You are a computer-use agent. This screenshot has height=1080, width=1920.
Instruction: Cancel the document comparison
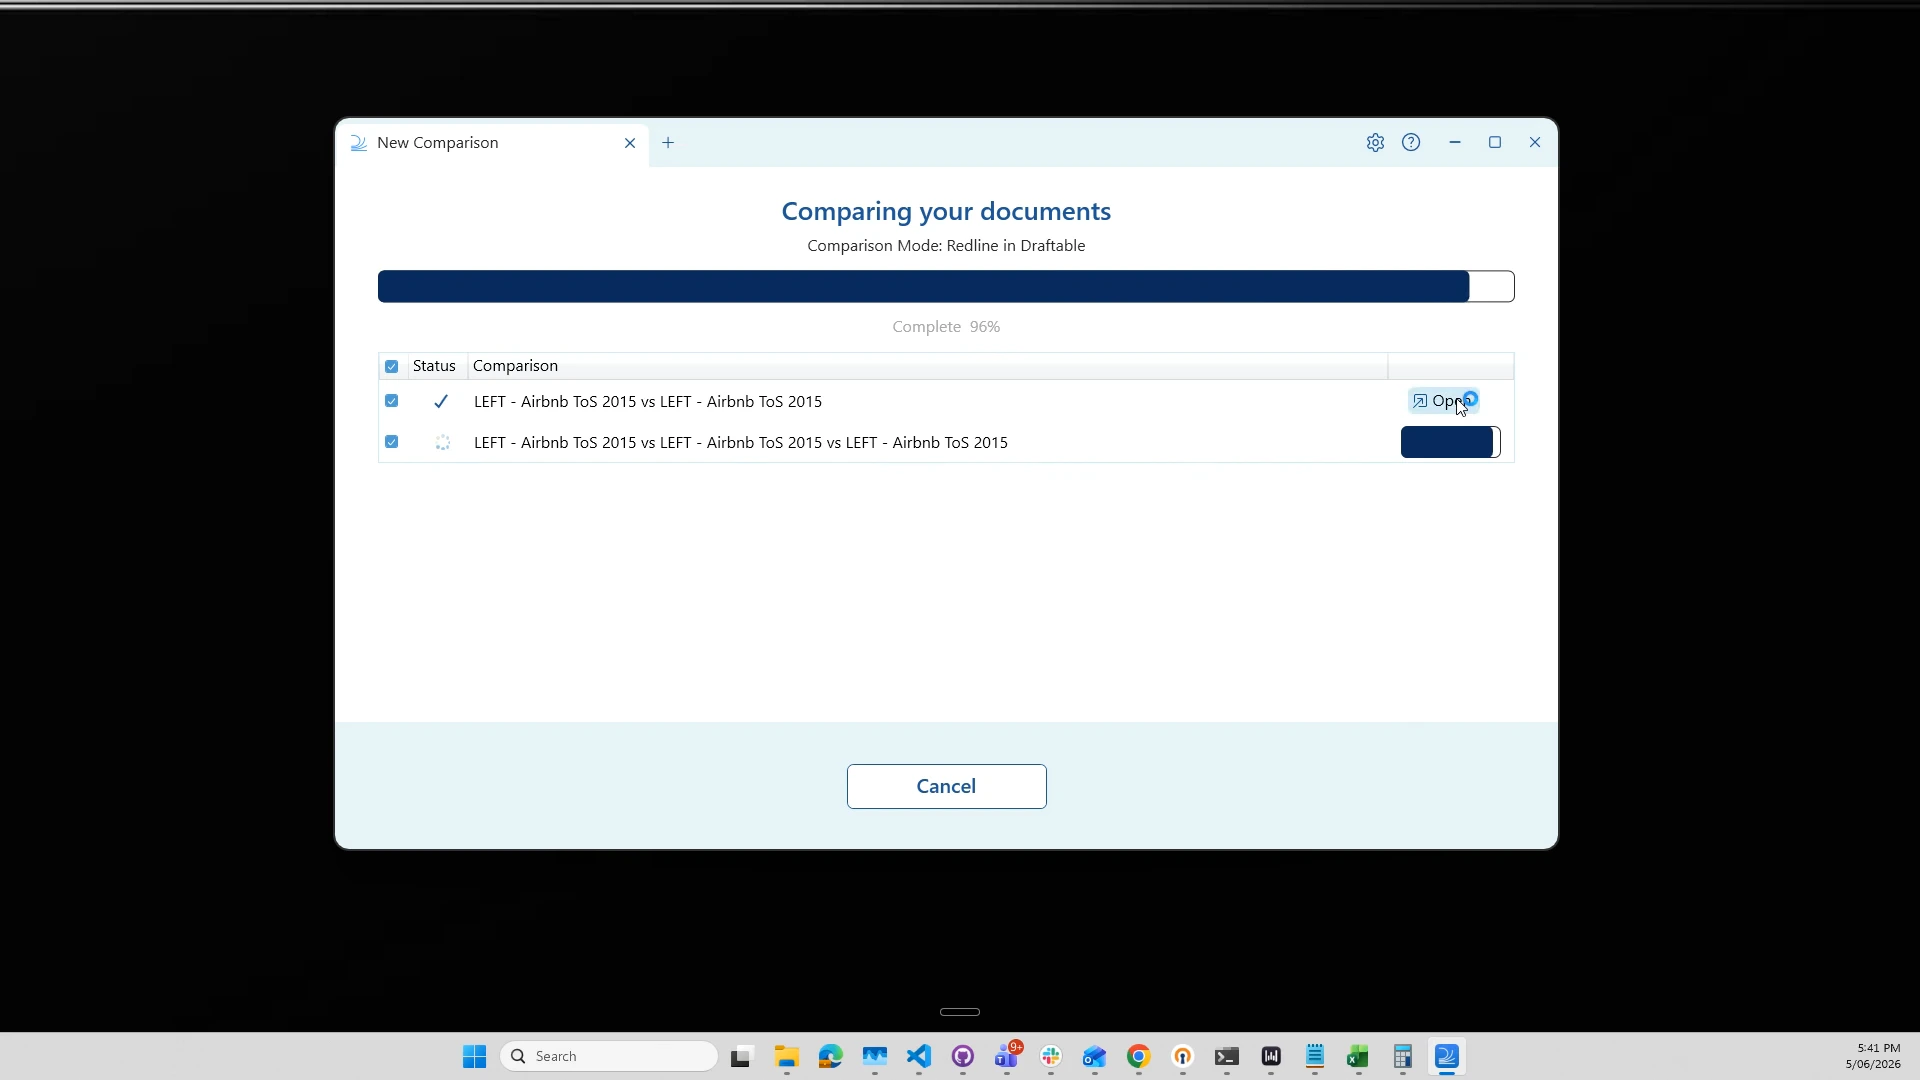point(946,786)
